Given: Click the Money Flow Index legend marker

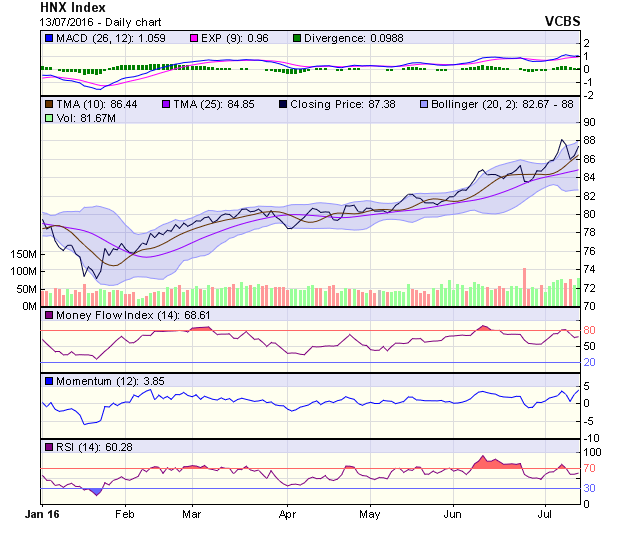Looking at the screenshot, I should point(48,316).
